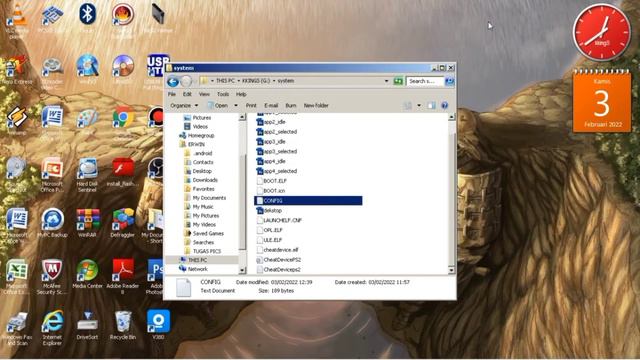This screenshot has height=360, width=640.
Task: Select the BOOT.ELF file
Action: pos(275,181)
